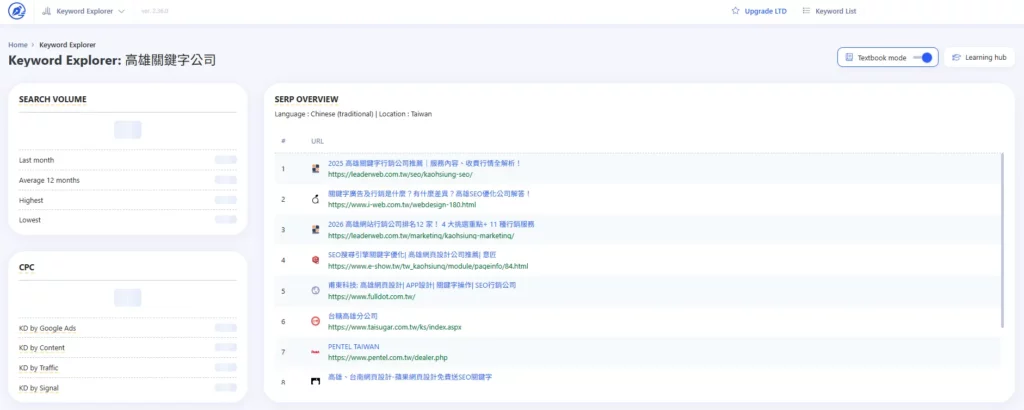Click KD by Traffic label

tap(39, 368)
